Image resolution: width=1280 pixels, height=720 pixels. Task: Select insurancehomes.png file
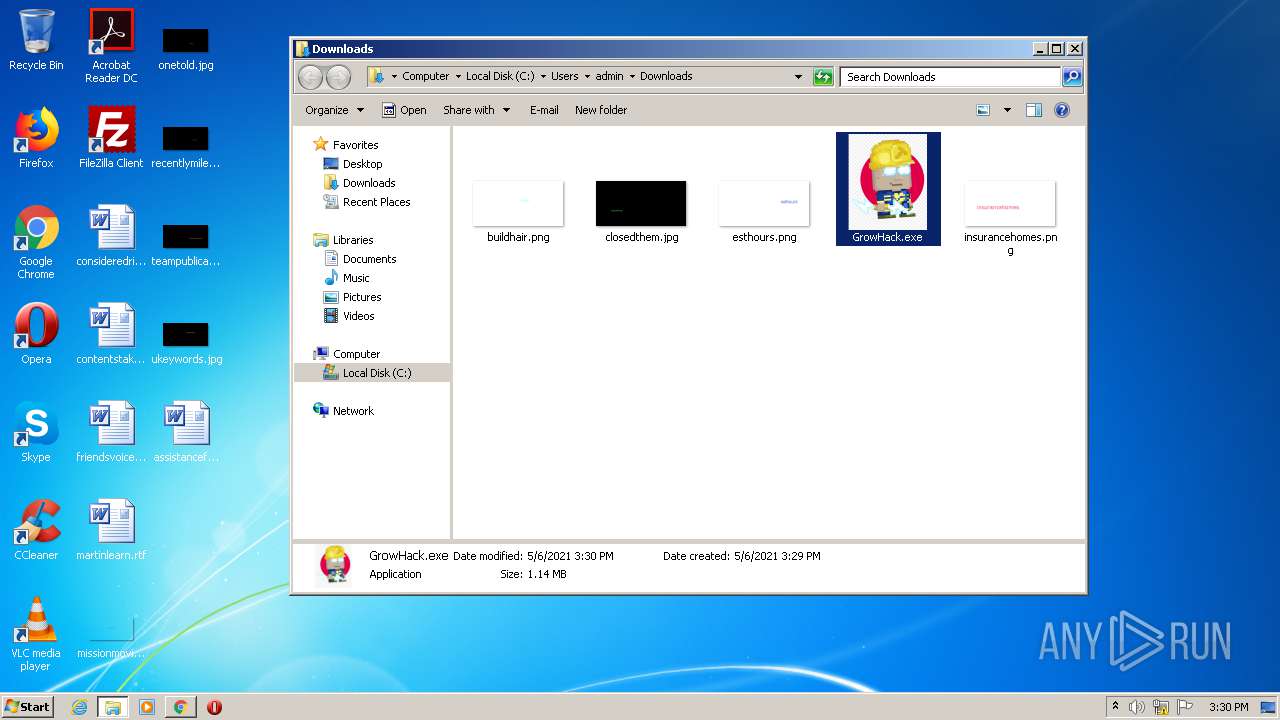[1010, 218]
